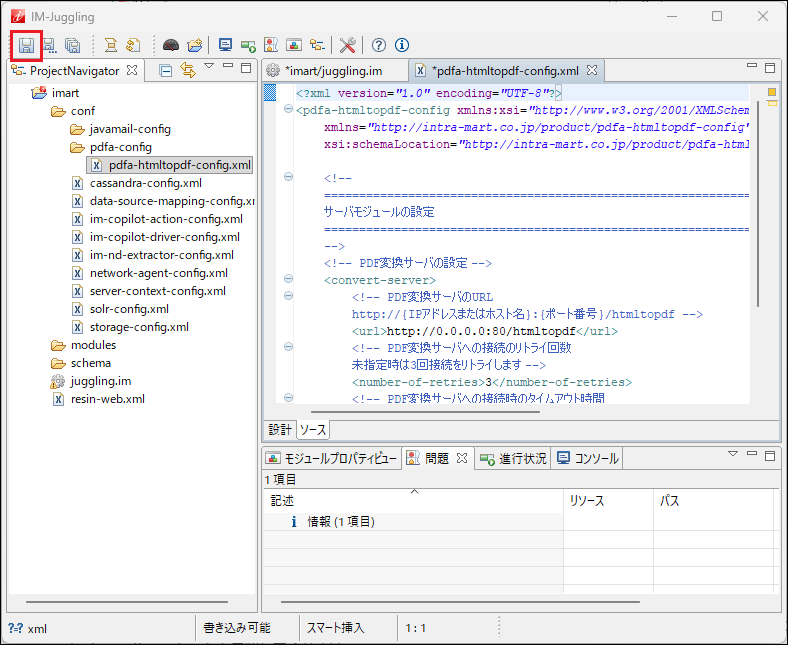Select the modules folder in the tree
This screenshot has height=645, width=788.
(93, 345)
